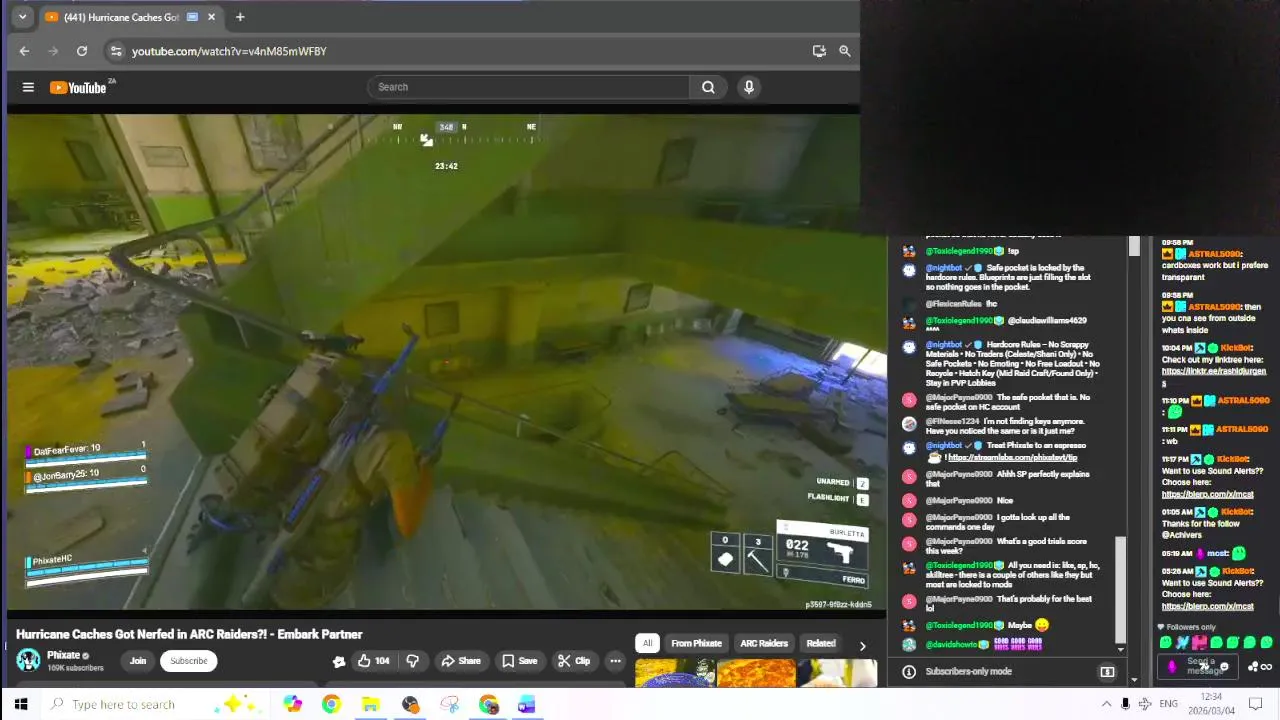Open the YouTube hamburger guide menu
This screenshot has width=1280, height=720.
[28, 87]
